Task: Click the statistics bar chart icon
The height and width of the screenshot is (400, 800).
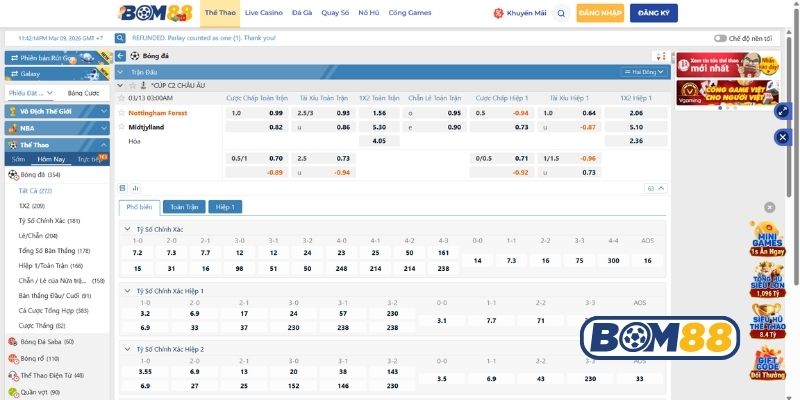Action: tap(135, 188)
